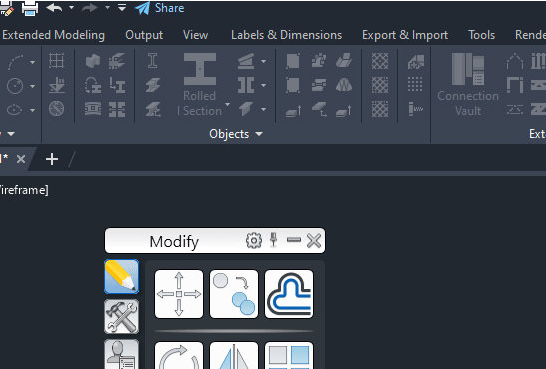Select the hammer and wrench category

[122, 316]
